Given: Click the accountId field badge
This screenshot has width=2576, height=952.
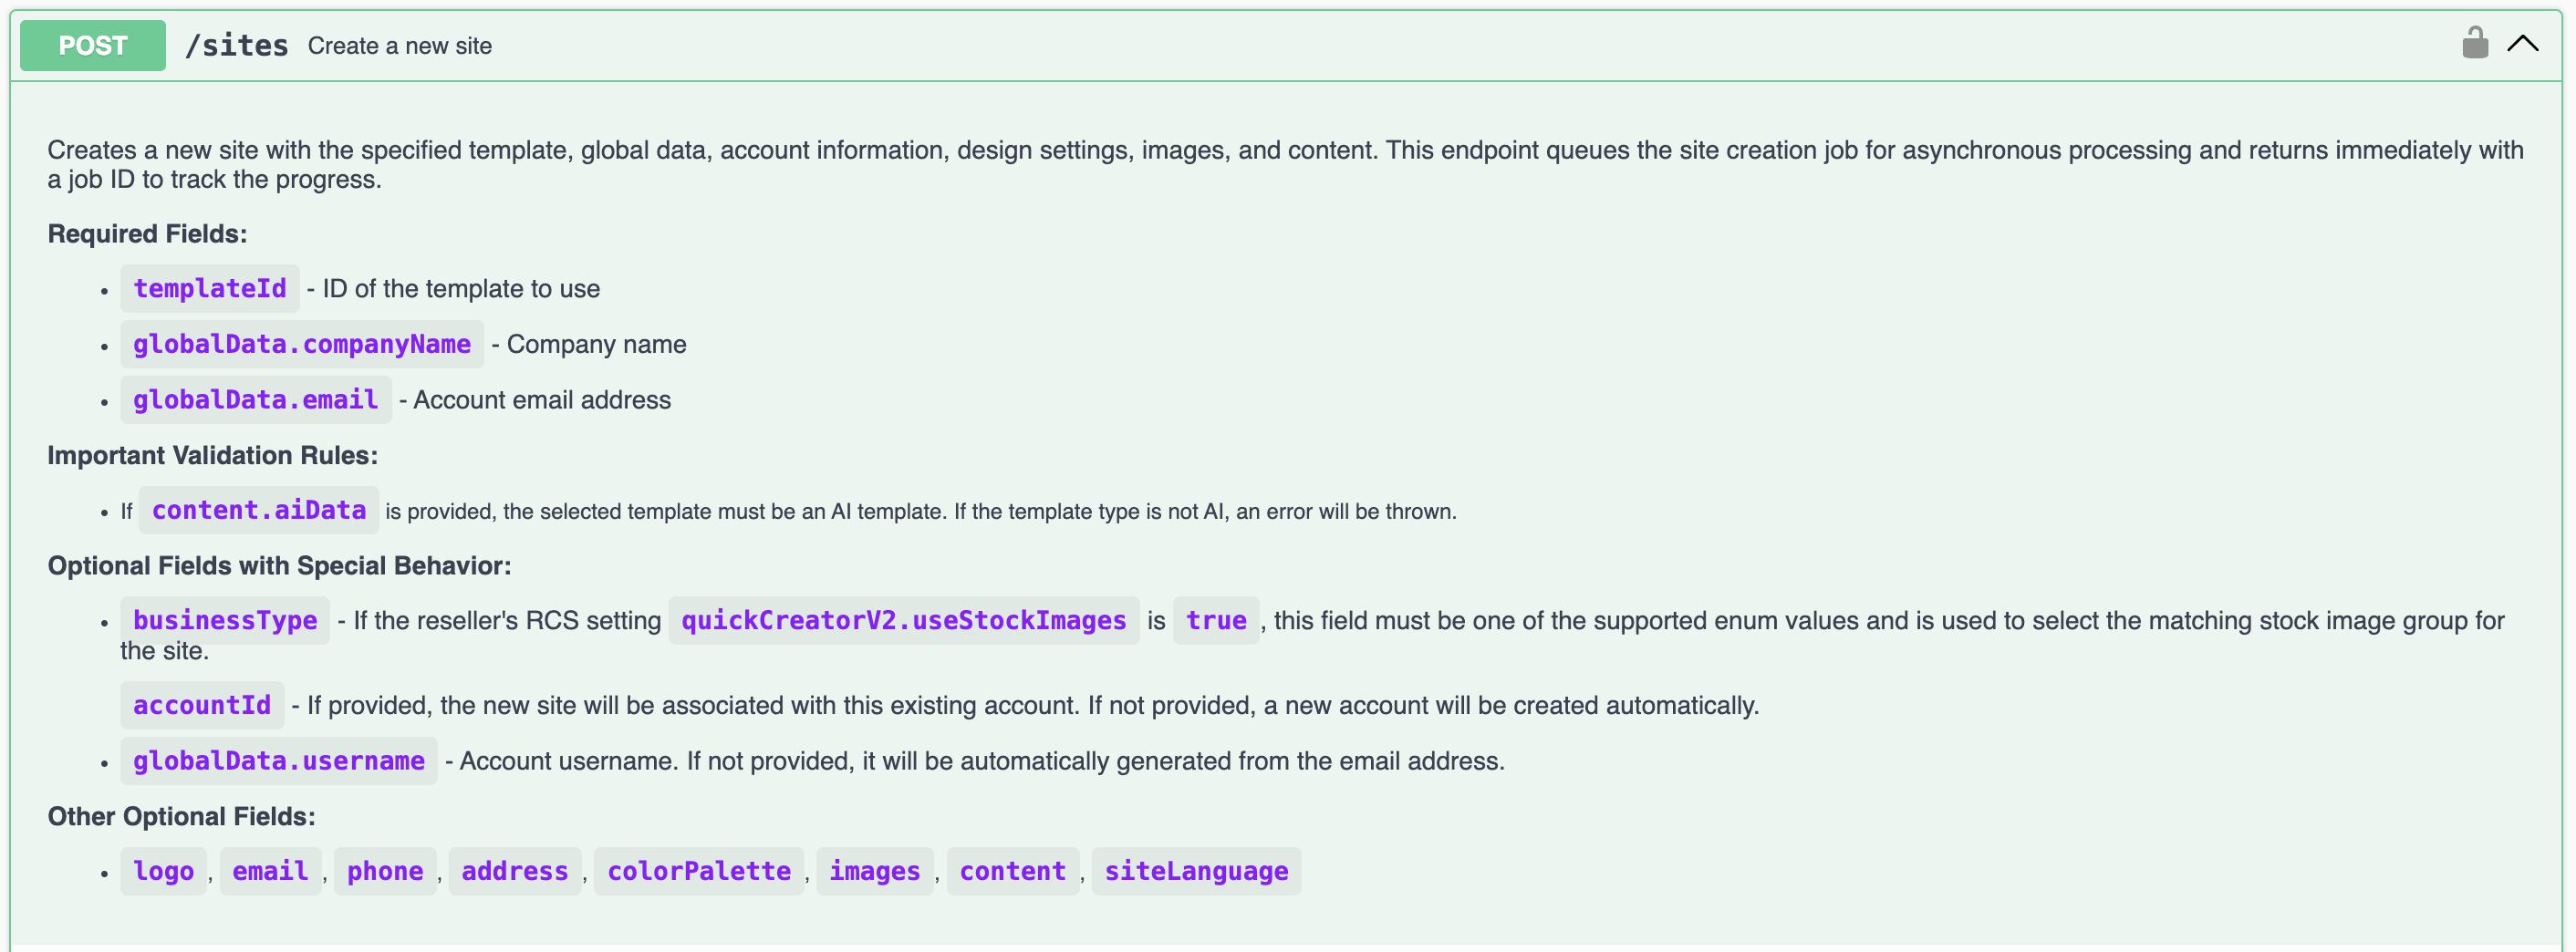Looking at the screenshot, I should [201, 704].
